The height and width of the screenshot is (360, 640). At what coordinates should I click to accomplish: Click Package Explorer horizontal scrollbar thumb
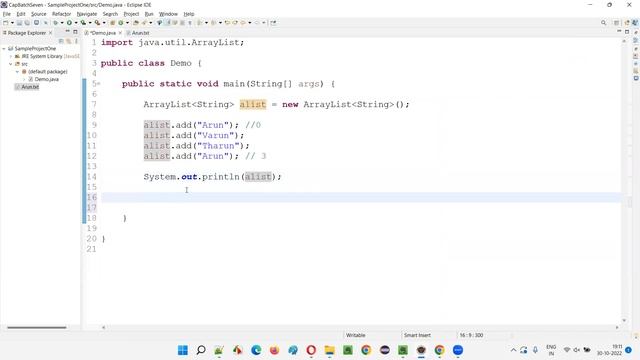point(37,327)
